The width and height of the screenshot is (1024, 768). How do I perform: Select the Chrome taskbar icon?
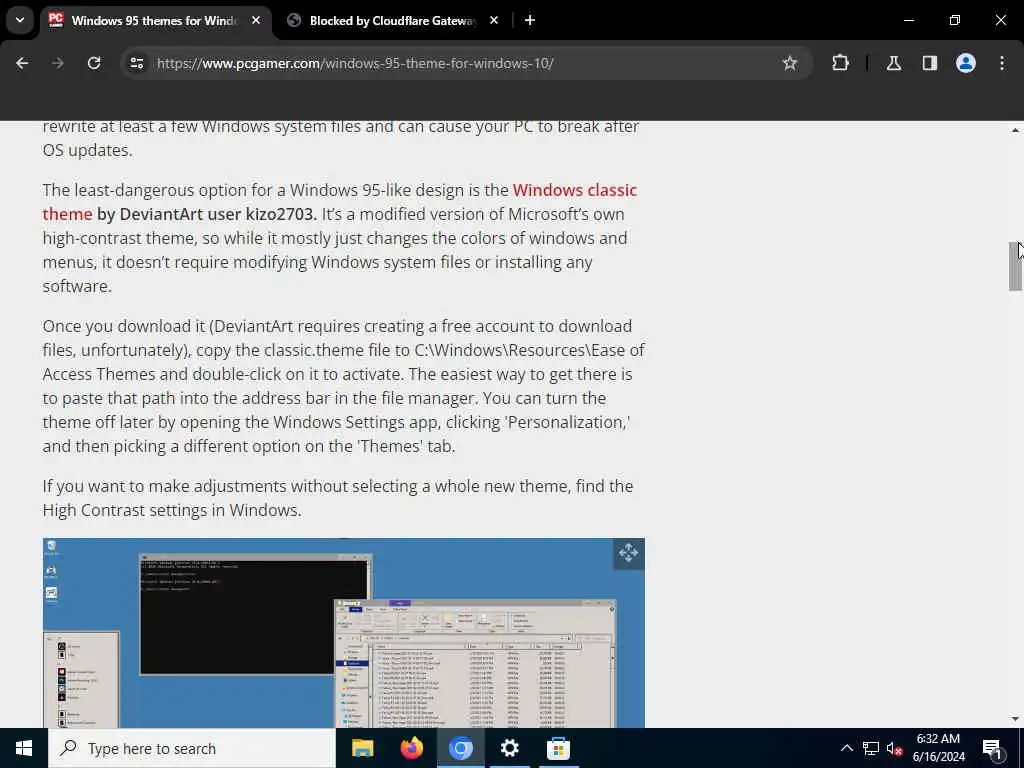point(460,748)
